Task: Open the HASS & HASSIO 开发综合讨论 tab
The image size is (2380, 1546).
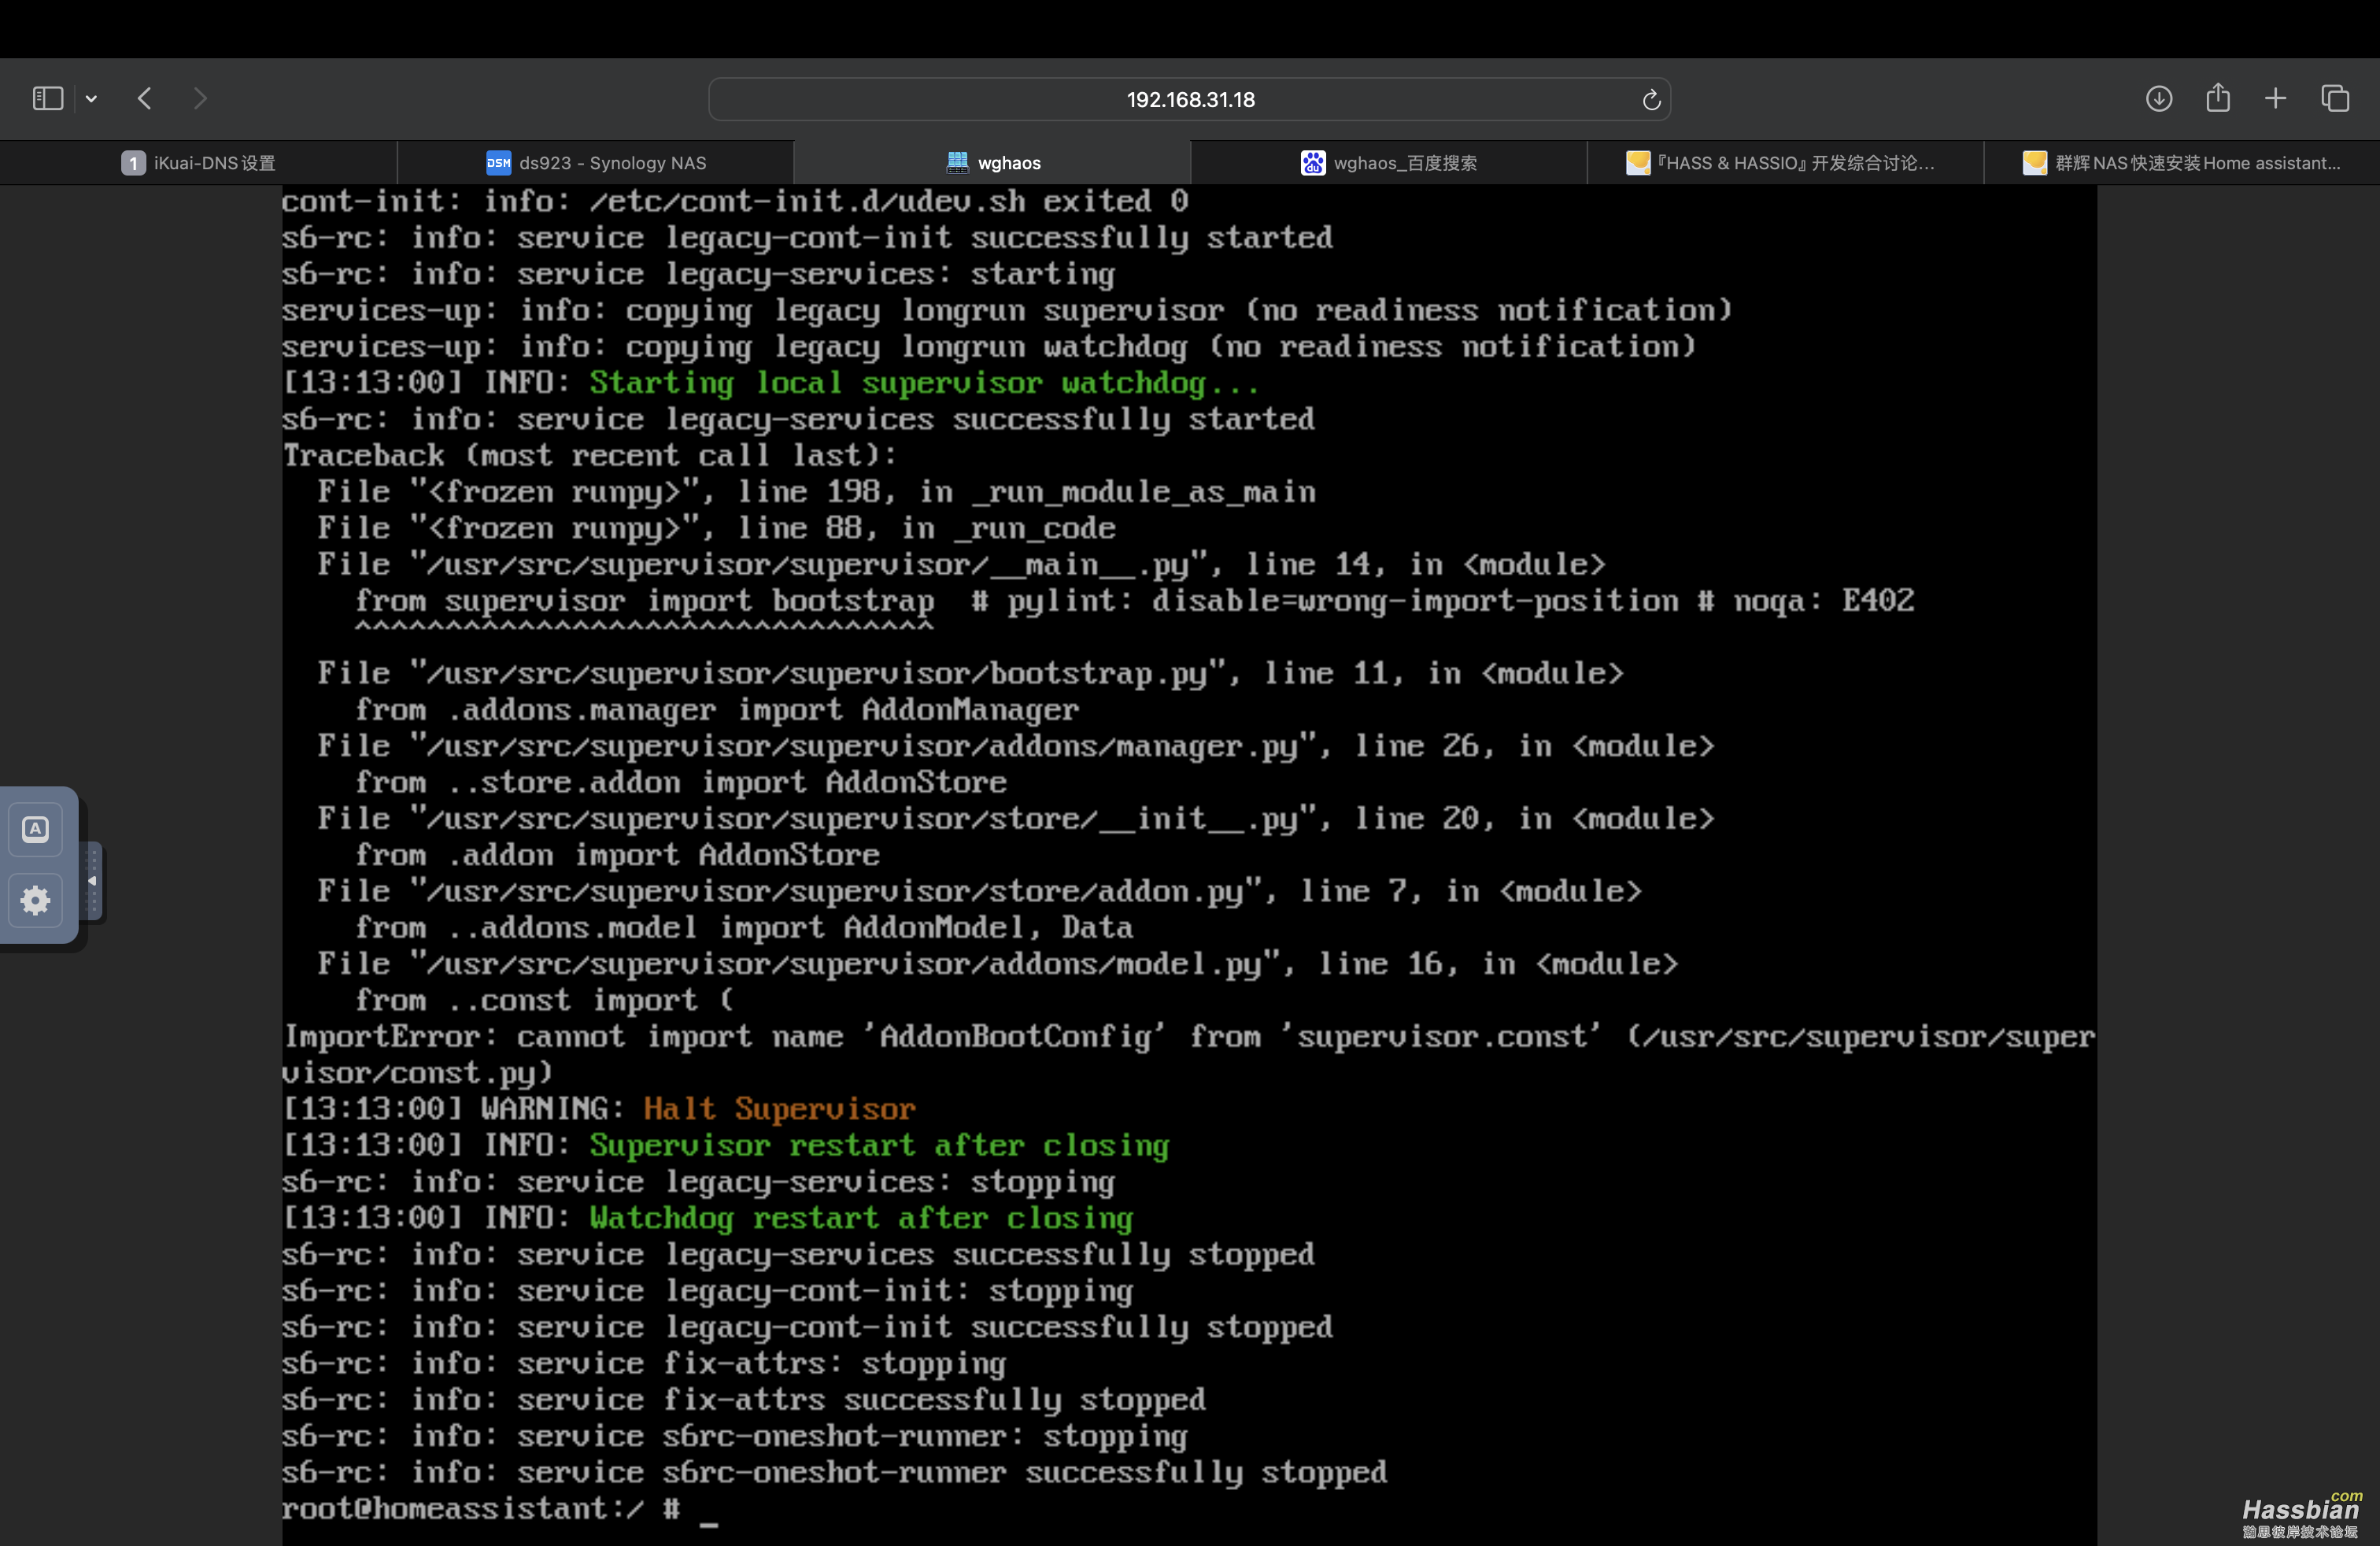Action: click(x=1785, y=163)
